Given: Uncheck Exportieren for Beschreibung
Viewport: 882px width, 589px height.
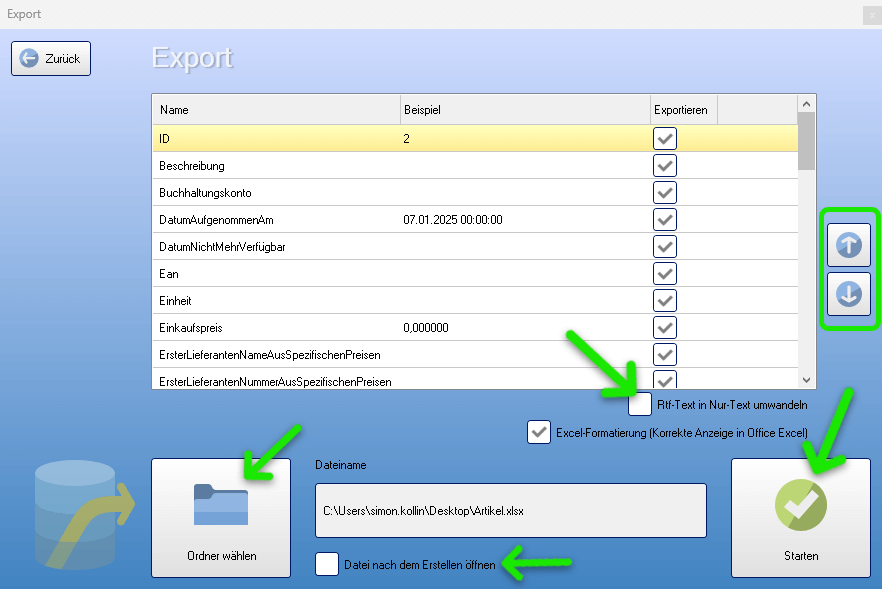Looking at the screenshot, I should click(x=665, y=165).
